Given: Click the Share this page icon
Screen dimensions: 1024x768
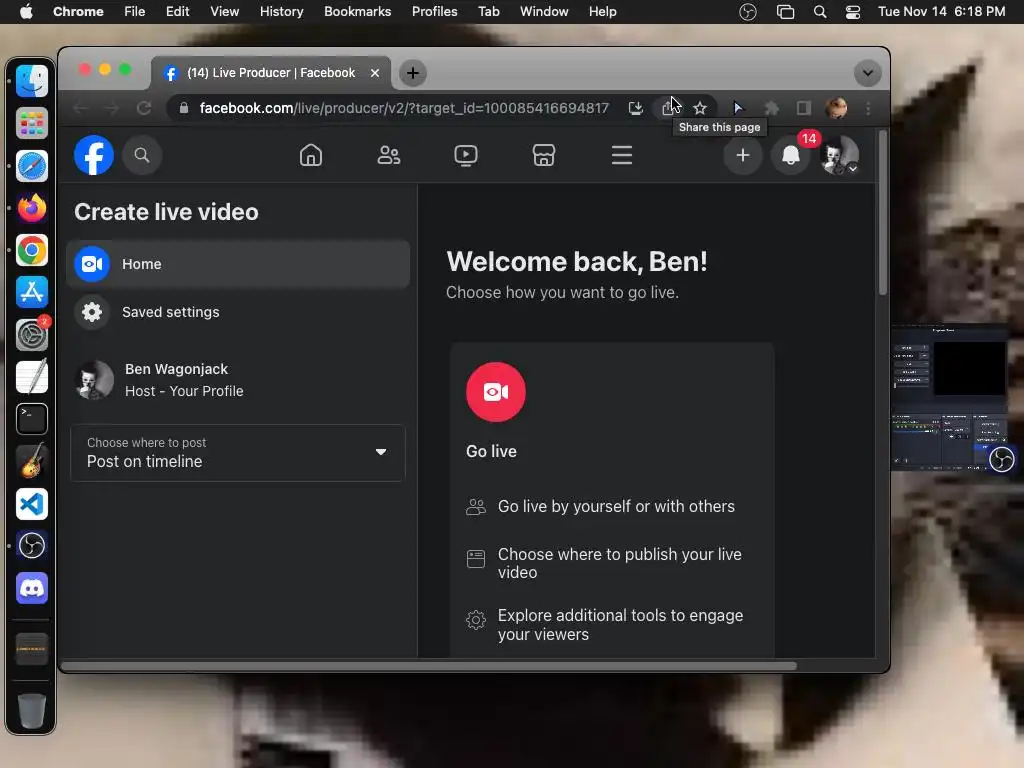Looking at the screenshot, I should tap(667, 108).
